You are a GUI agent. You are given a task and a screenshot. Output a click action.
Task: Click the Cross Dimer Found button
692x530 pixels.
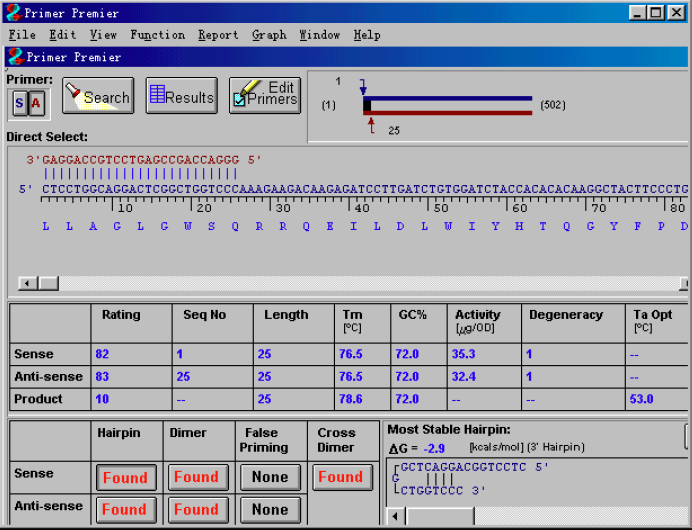coord(340,478)
